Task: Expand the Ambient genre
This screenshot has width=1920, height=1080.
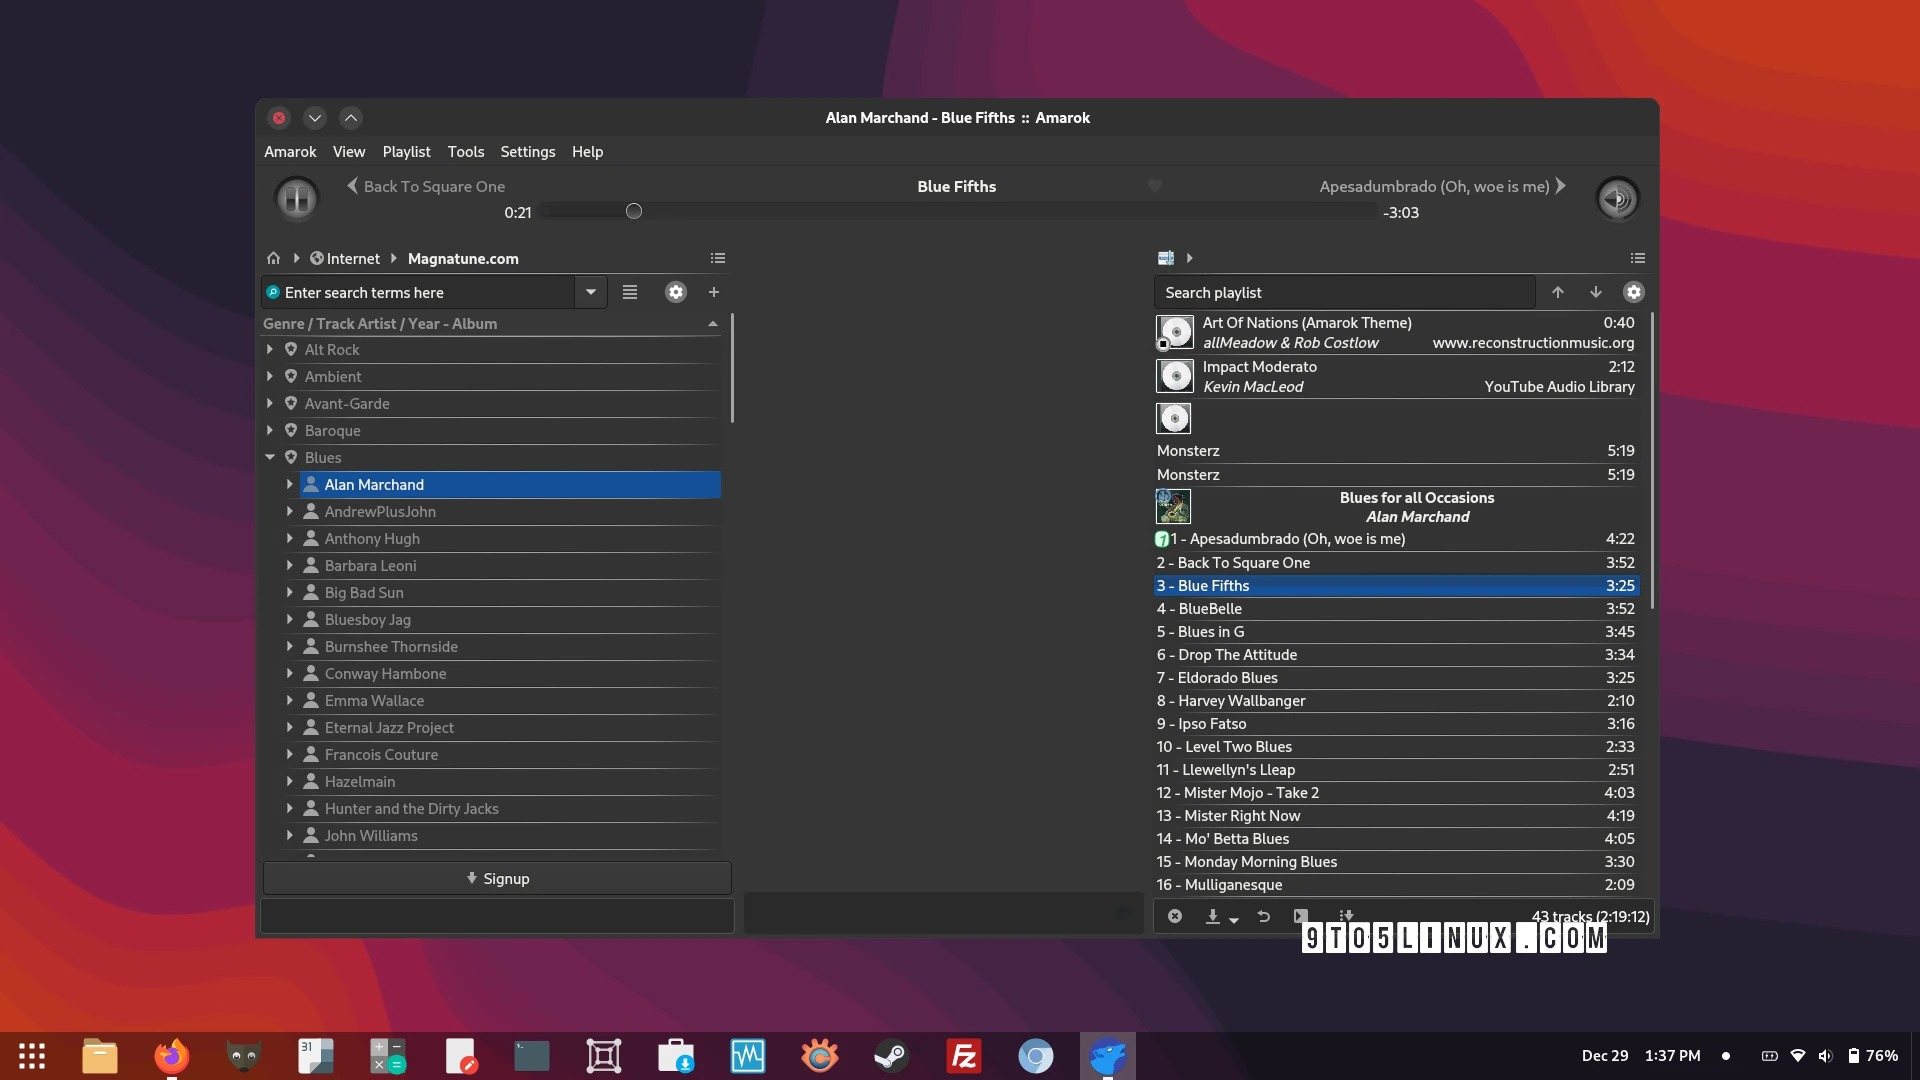Action: [x=270, y=377]
